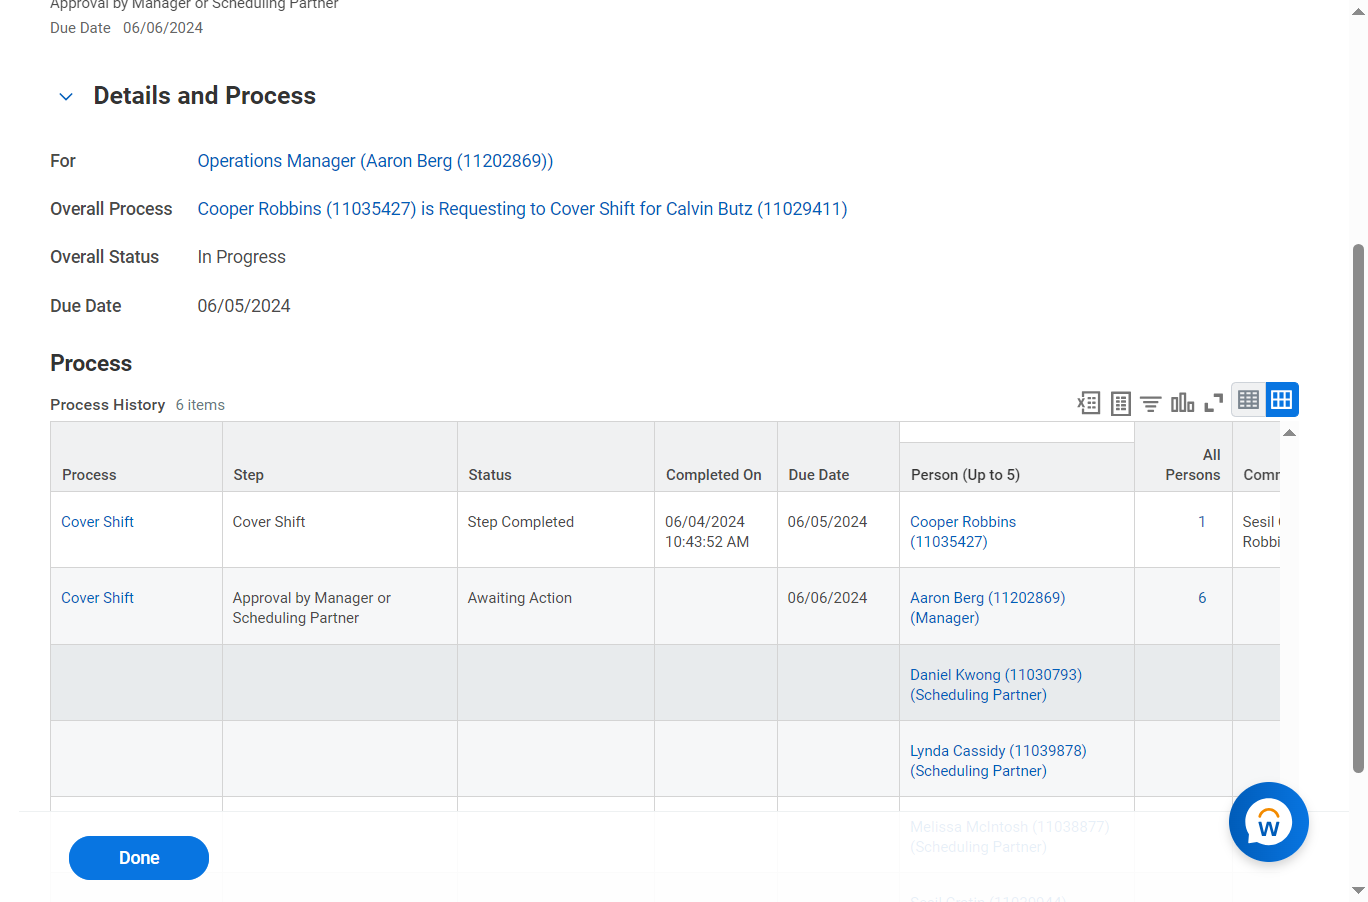Open the Workday assistant chat bubble

1268,822
